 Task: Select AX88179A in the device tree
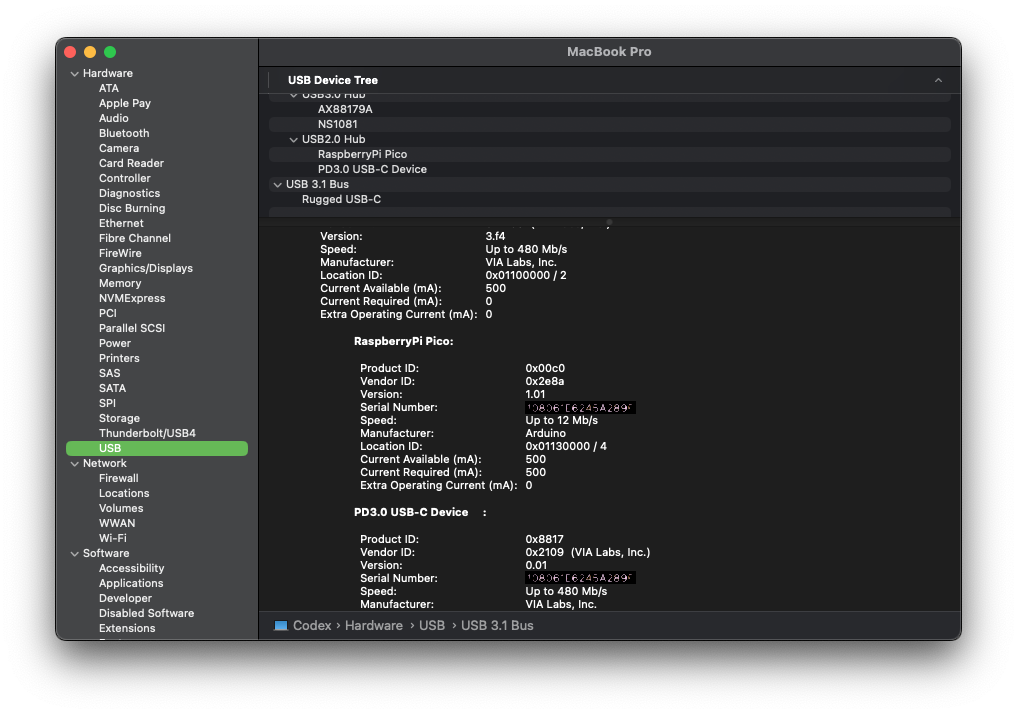[345, 109]
